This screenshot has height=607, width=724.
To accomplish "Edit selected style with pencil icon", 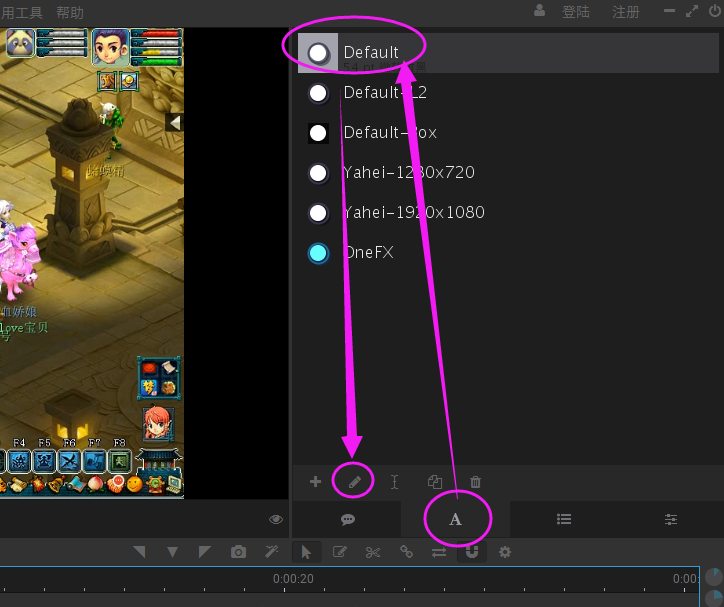I will pos(354,482).
